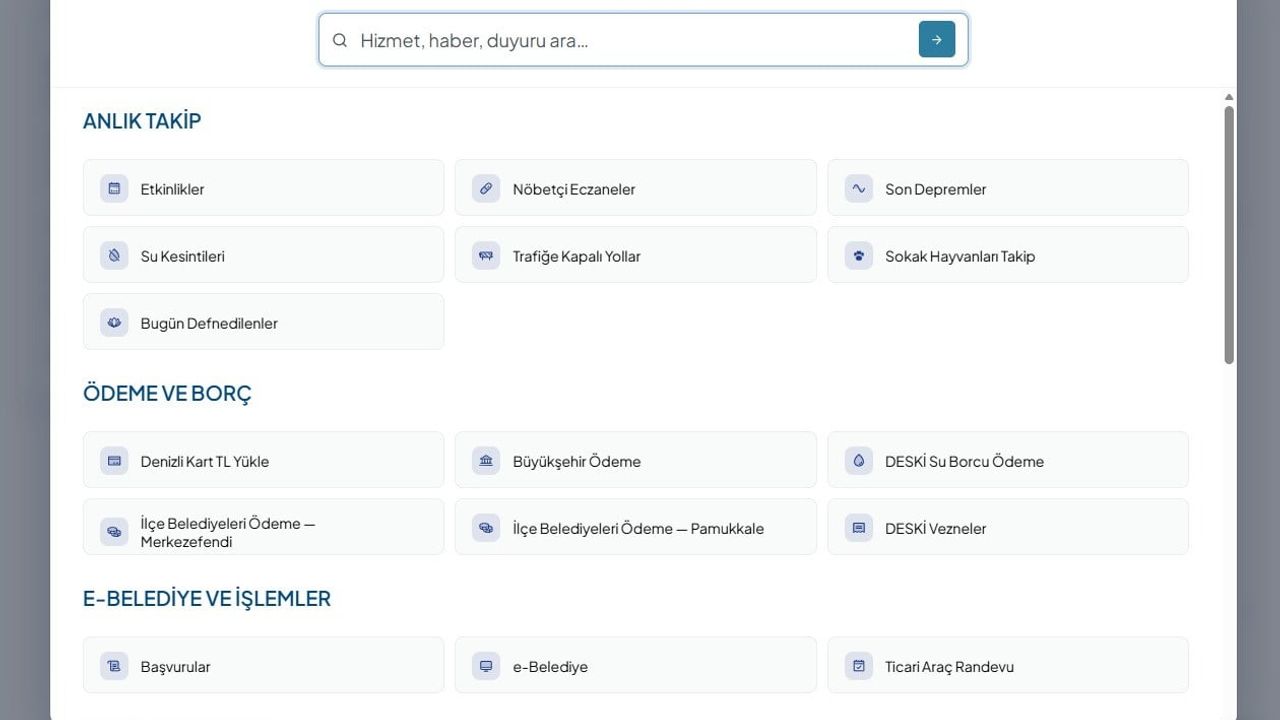Viewport: 1280px width, 720px height.
Task: Click the DESKİ Vezneler icon
Action: point(858,527)
